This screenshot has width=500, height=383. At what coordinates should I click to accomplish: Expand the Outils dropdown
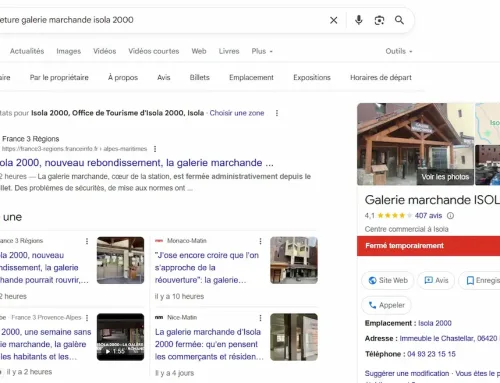tap(399, 51)
